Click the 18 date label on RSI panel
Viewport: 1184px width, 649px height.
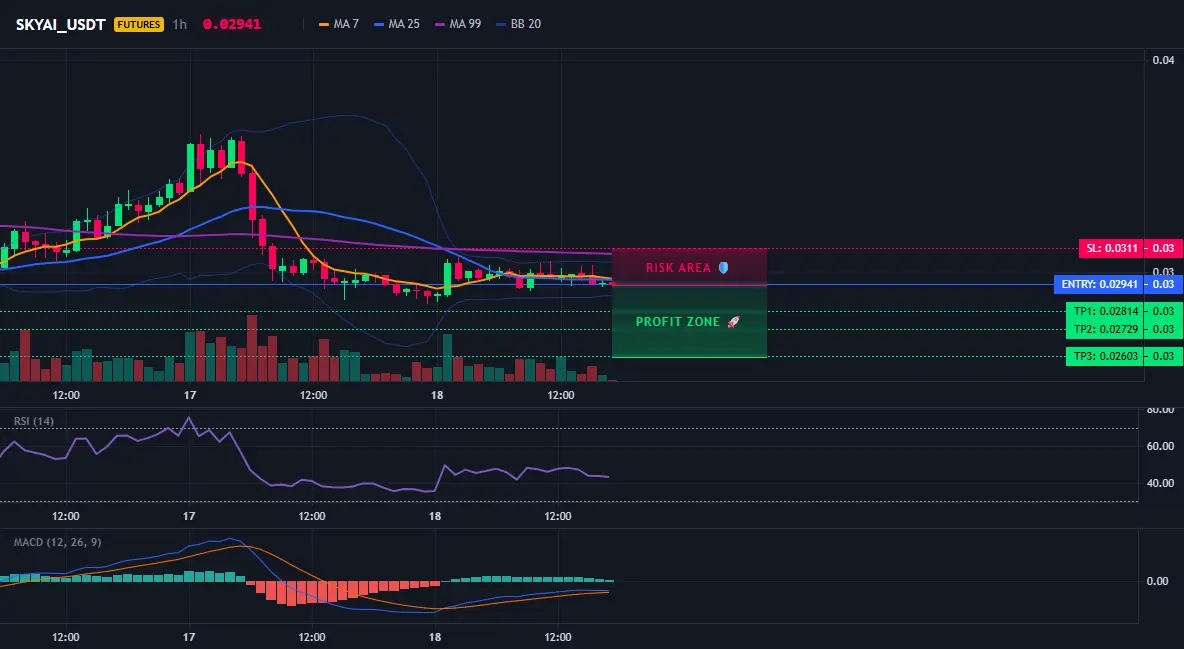coord(435,516)
